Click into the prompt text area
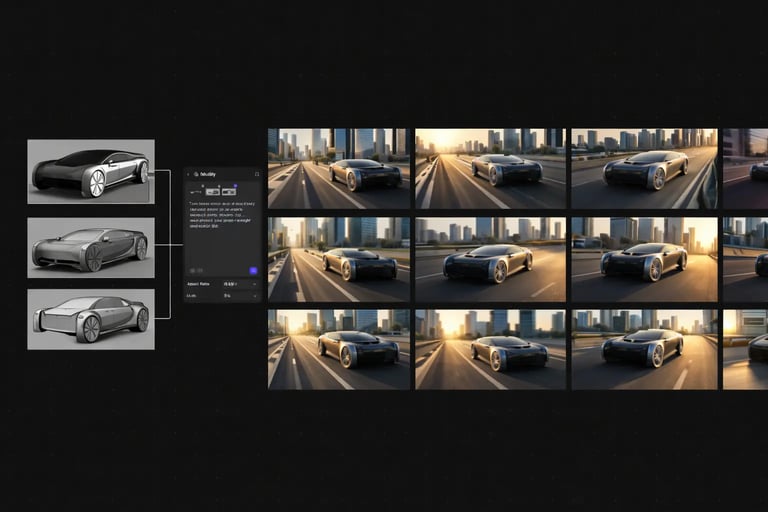The width and height of the screenshot is (768, 512). (x=222, y=215)
